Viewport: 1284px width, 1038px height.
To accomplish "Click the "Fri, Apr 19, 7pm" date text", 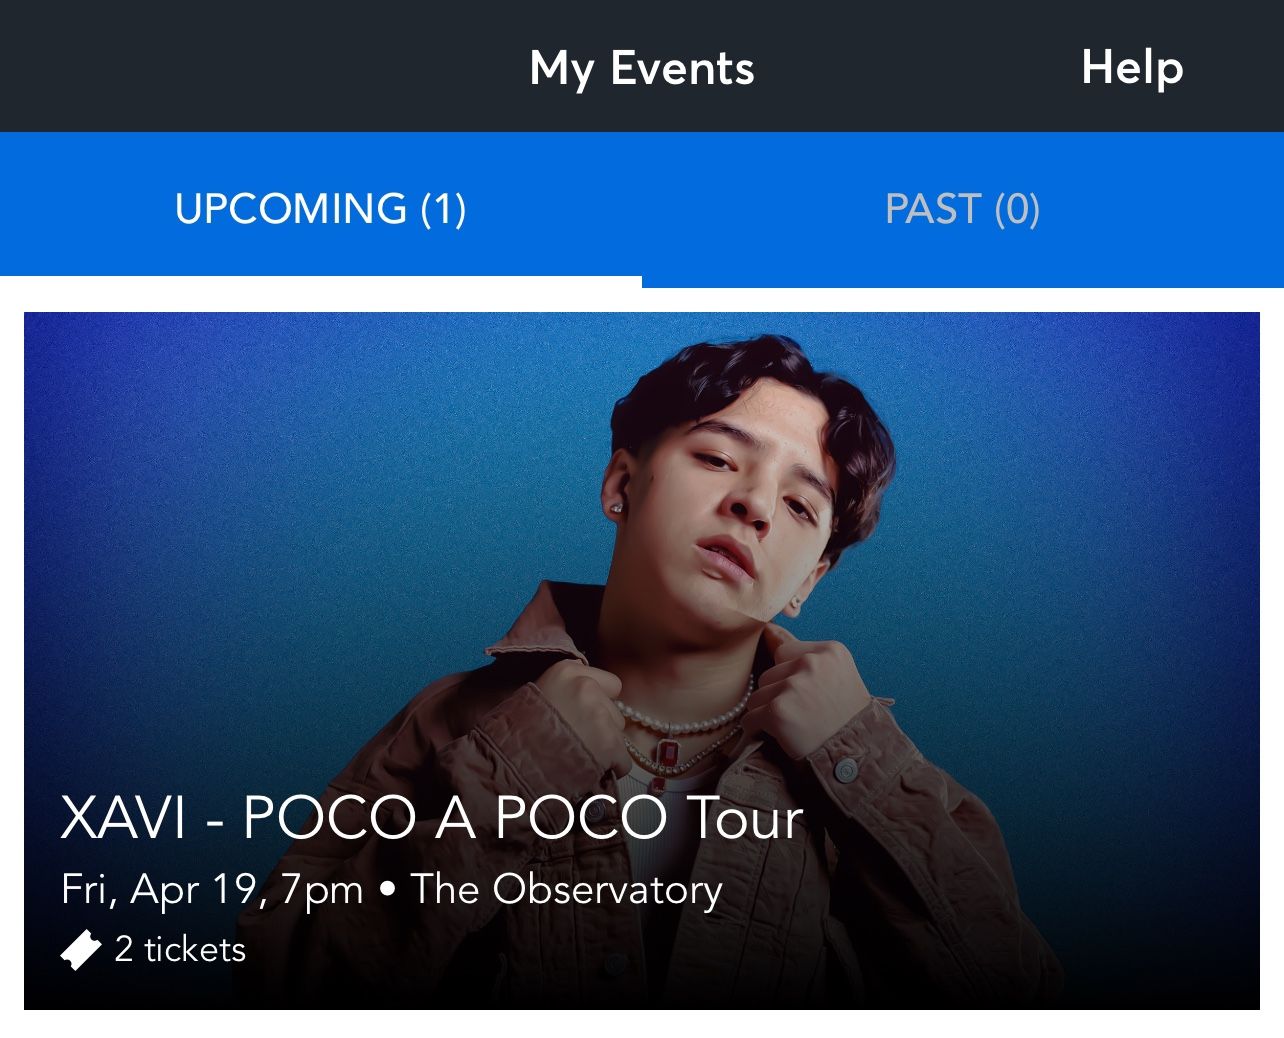I will pyautogui.click(x=212, y=889).
